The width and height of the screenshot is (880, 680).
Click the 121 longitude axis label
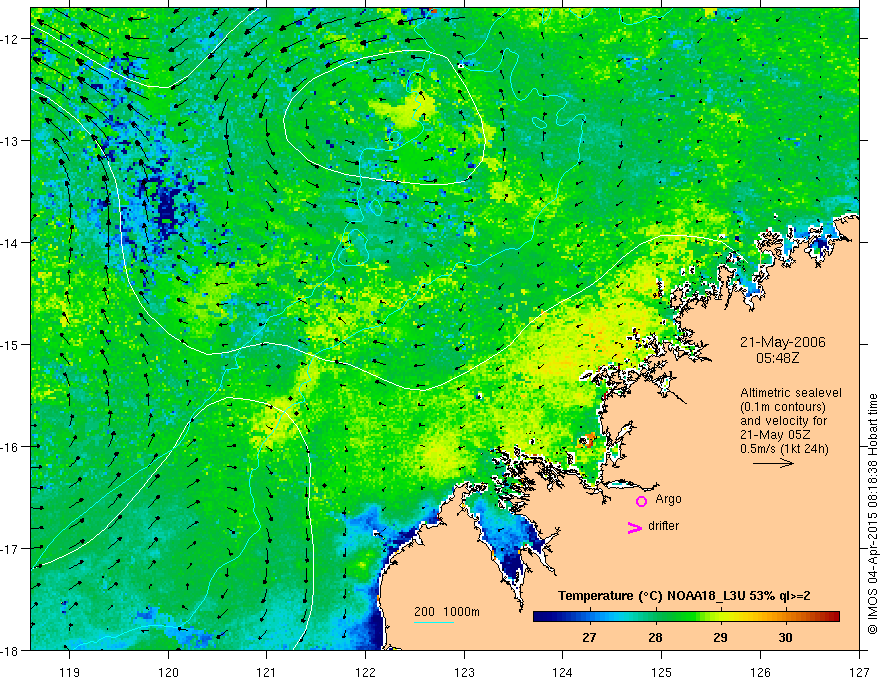[267, 672]
